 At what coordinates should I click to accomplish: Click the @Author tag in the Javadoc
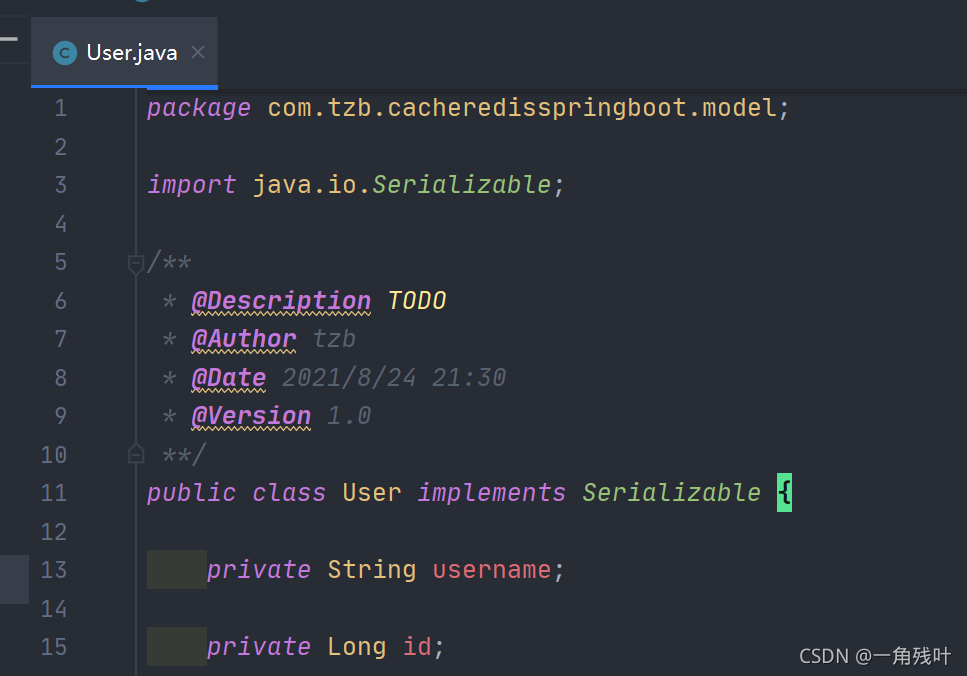(244, 339)
